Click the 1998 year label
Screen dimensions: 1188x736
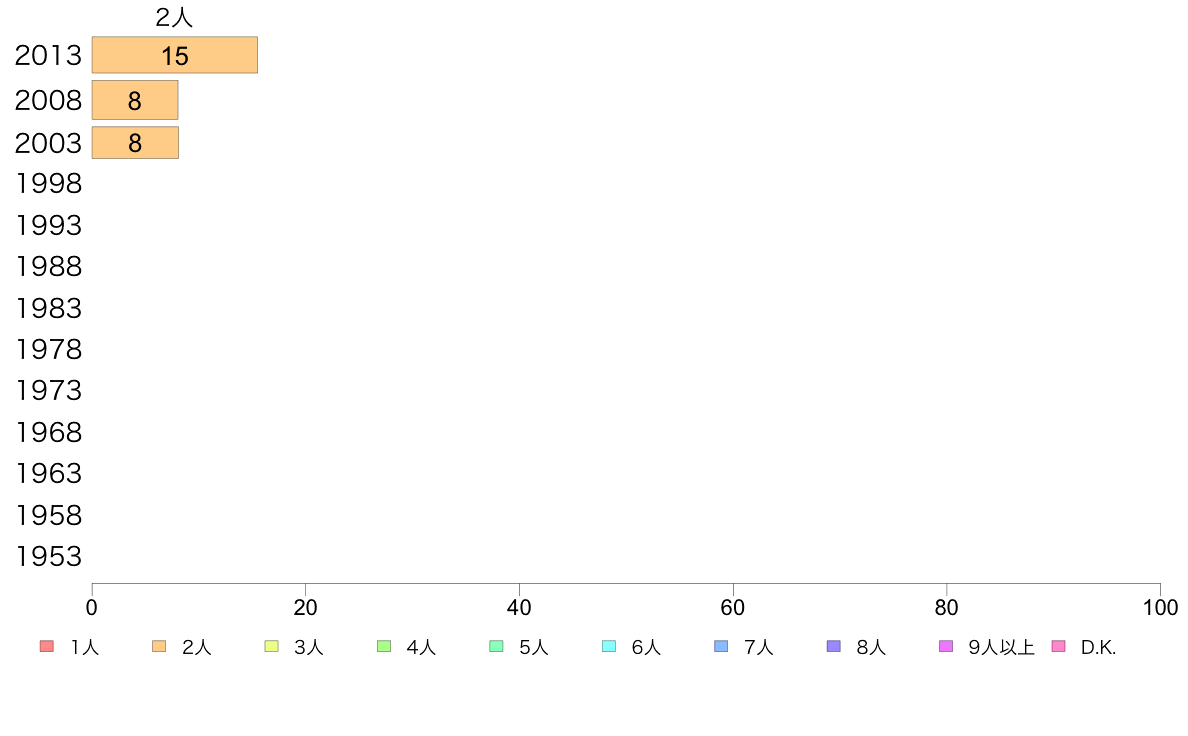(x=48, y=183)
